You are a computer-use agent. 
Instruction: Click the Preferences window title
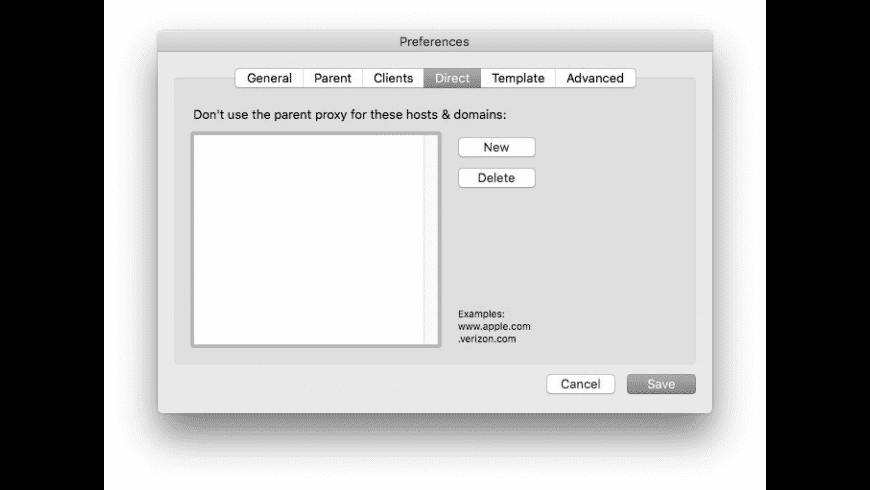point(434,42)
